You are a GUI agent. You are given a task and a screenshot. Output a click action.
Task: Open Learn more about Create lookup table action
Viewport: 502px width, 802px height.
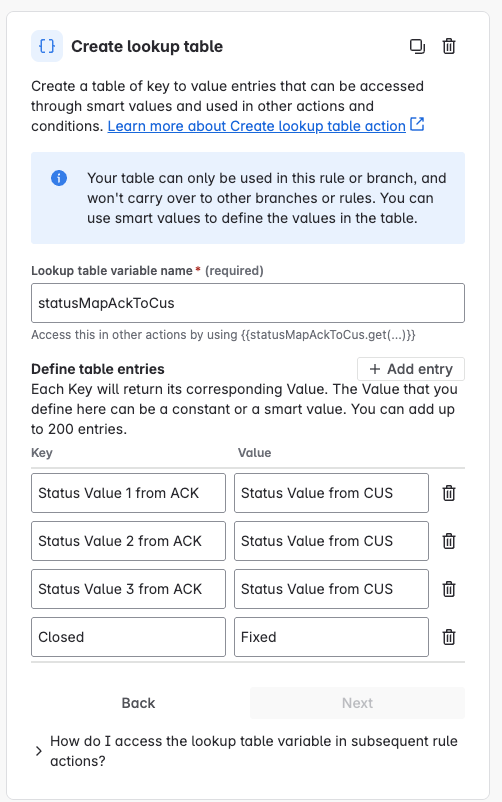point(256,126)
